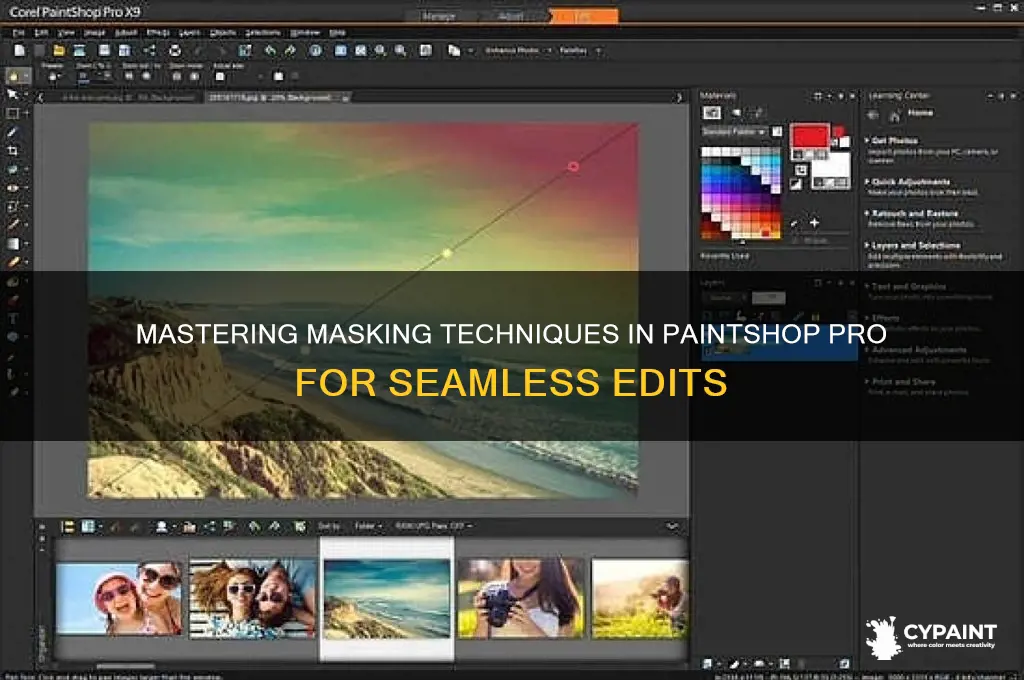This screenshot has height=680, width=1024.
Task: Click the Zoom In magnifier in the toolbar
Action: [400, 50]
